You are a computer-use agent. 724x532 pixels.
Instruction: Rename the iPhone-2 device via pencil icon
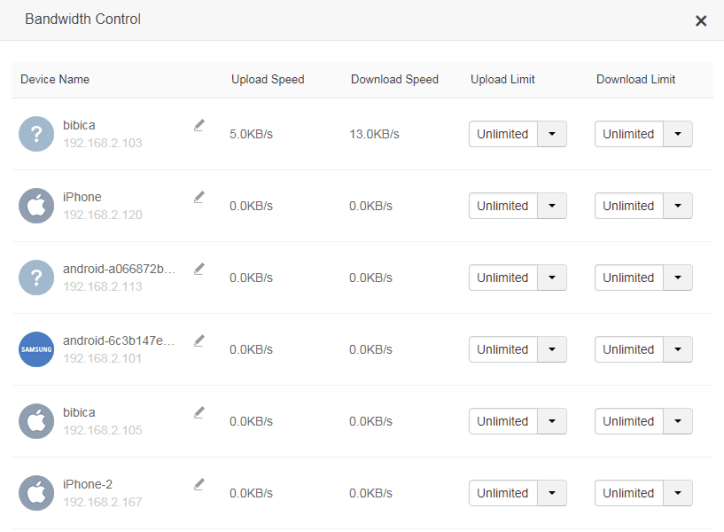pos(199,485)
